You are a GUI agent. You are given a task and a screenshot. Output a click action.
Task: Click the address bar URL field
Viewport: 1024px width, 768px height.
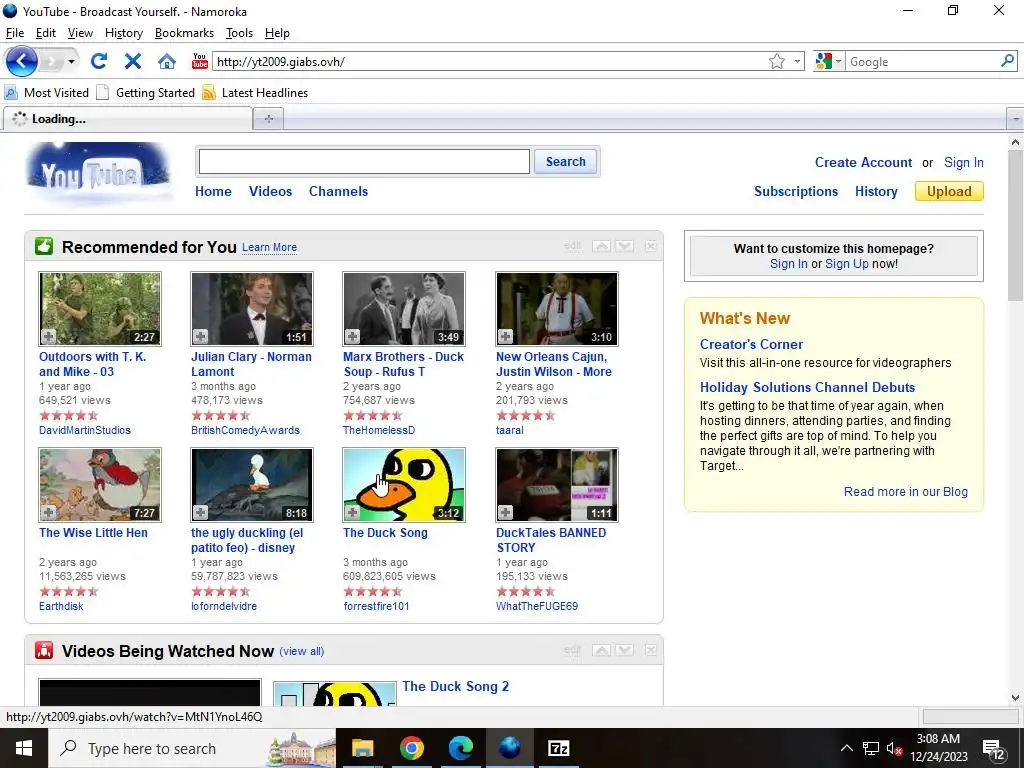(x=490, y=61)
